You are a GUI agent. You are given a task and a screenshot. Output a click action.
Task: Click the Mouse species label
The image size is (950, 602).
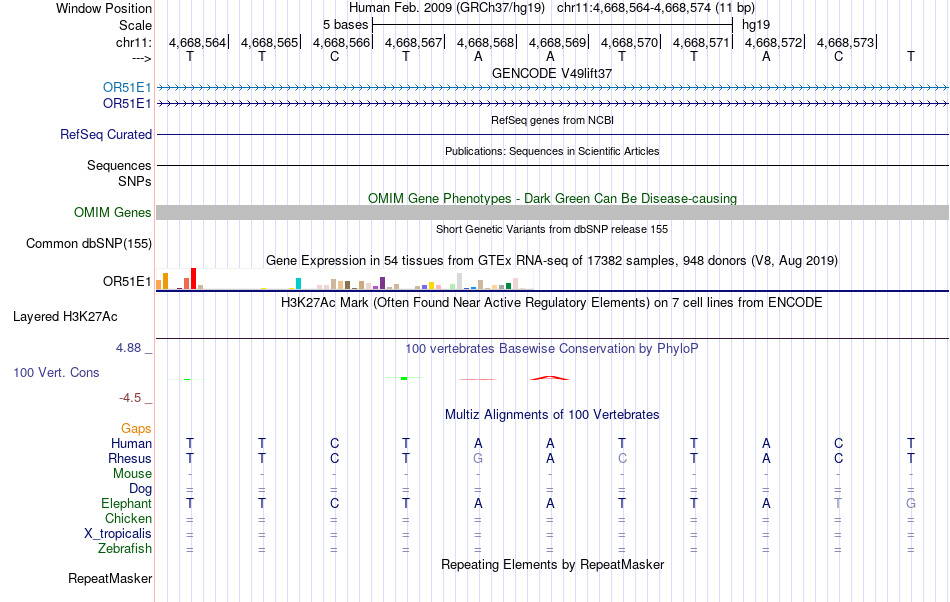coord(132,474)
